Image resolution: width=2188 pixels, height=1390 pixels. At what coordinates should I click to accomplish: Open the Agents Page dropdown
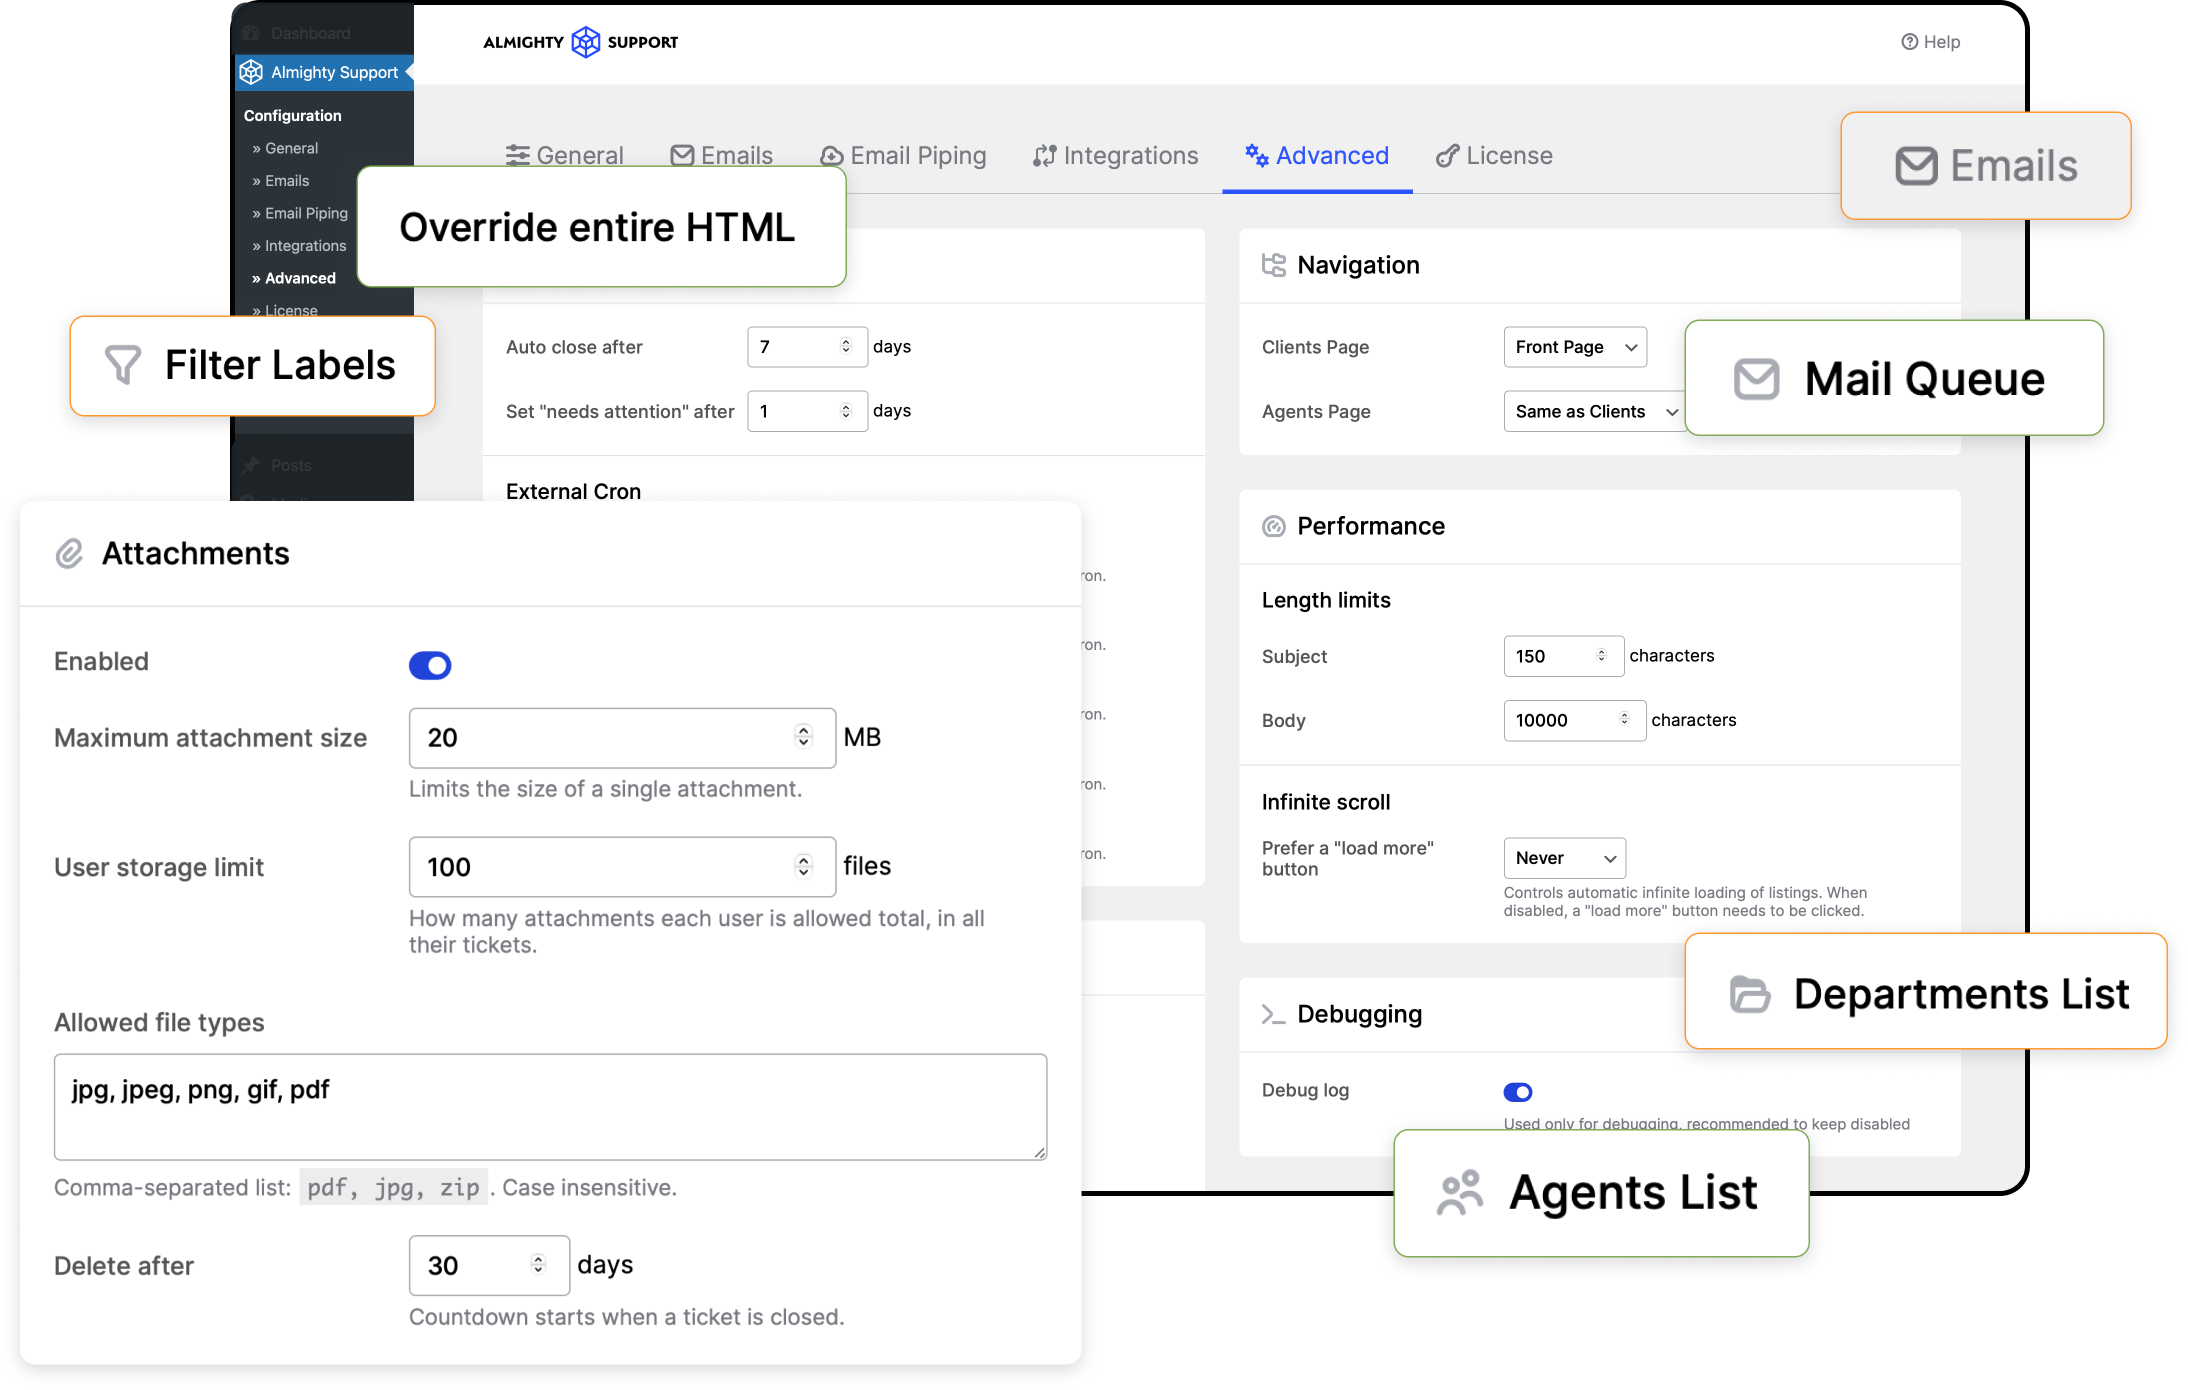point(1594,411)
